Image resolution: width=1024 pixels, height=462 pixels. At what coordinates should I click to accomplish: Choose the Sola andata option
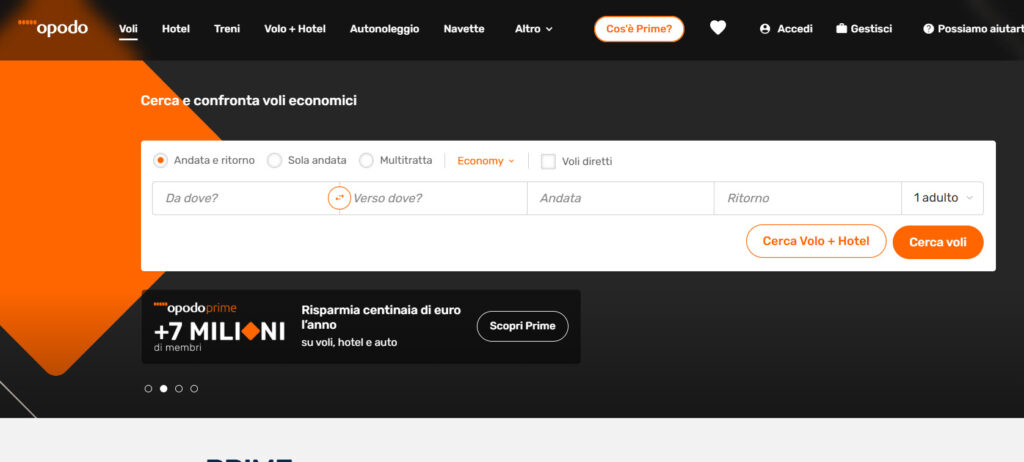click(x=274, y=160)
